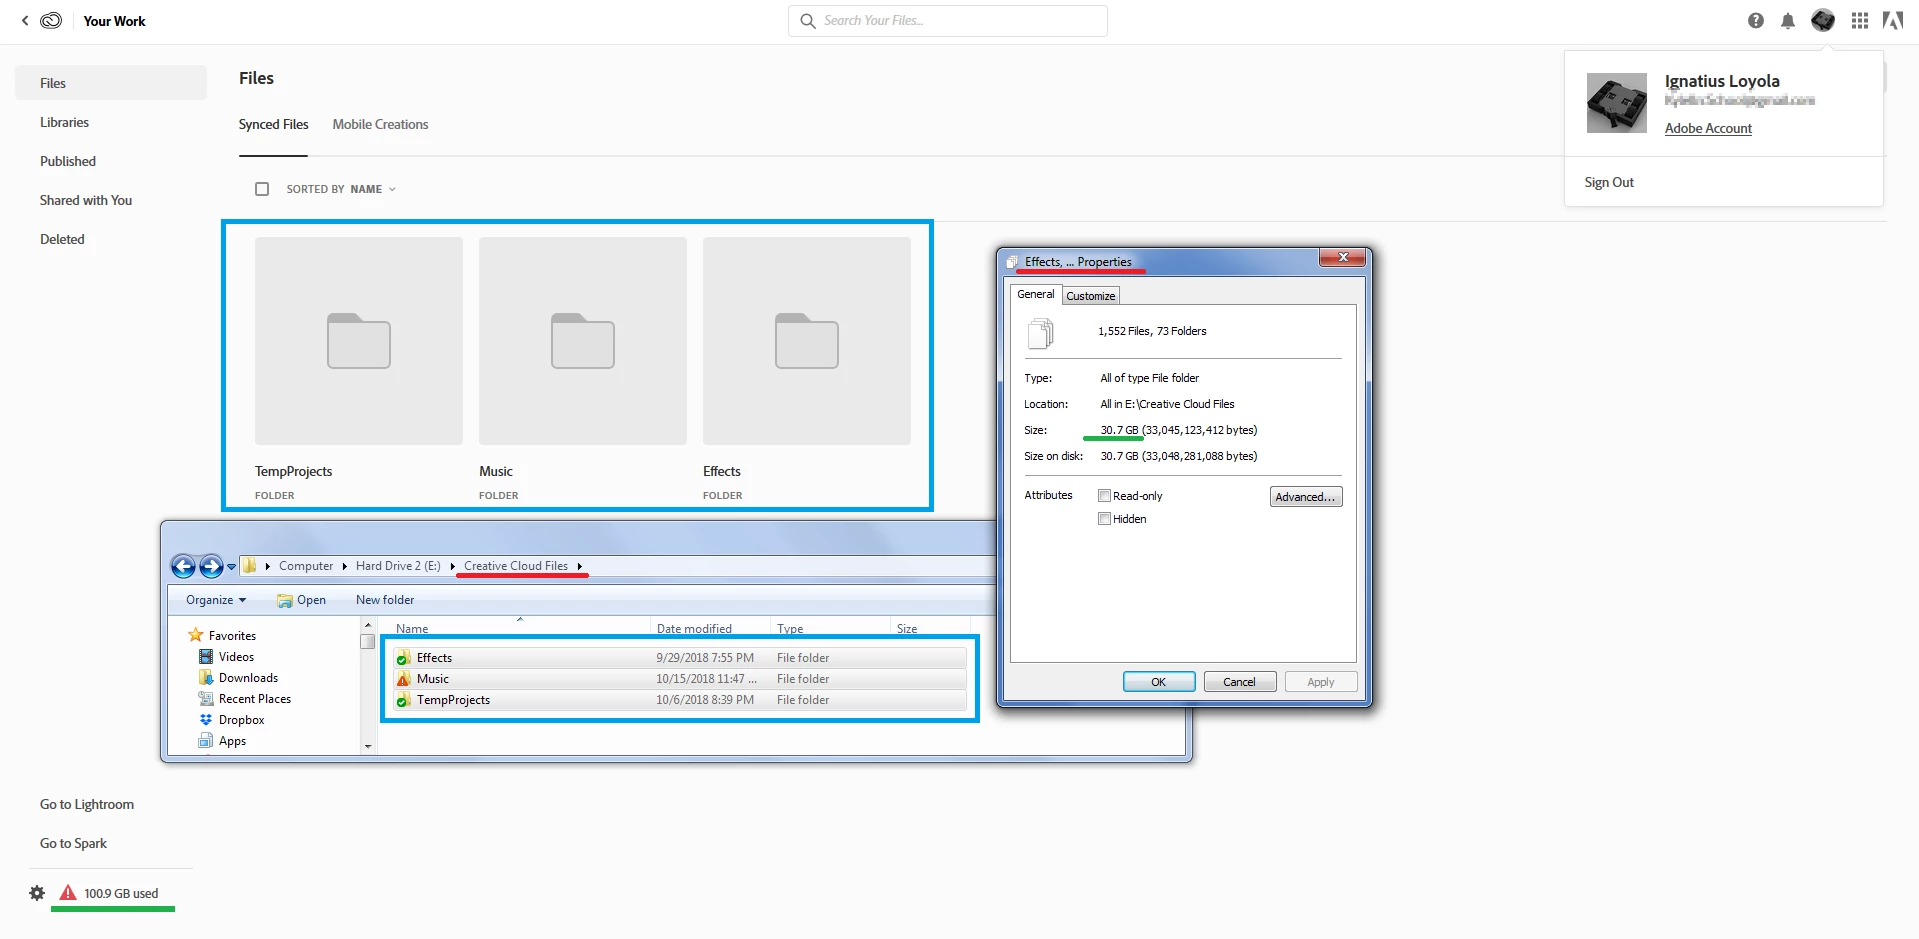Click the Explorer back navigation arrow
The width and height of the screenshot is (1919, 939).
point(183,567)
